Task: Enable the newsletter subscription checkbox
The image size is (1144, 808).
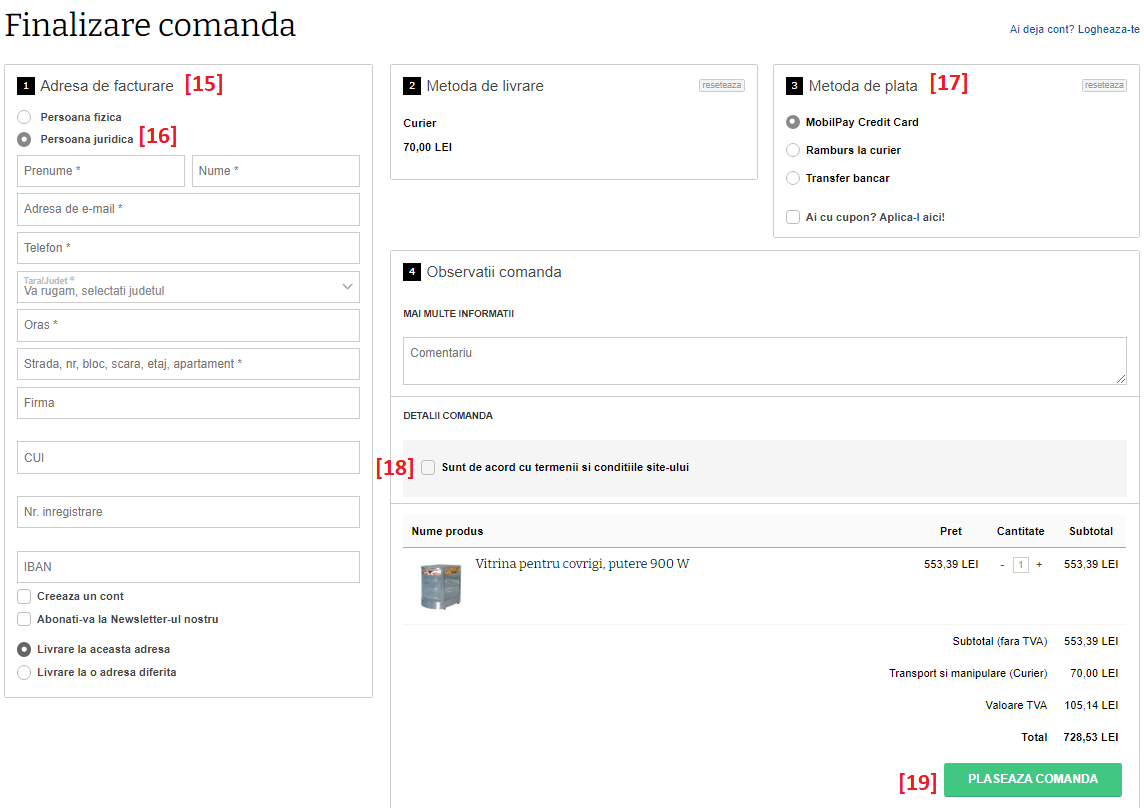Action: coord(23,618)
